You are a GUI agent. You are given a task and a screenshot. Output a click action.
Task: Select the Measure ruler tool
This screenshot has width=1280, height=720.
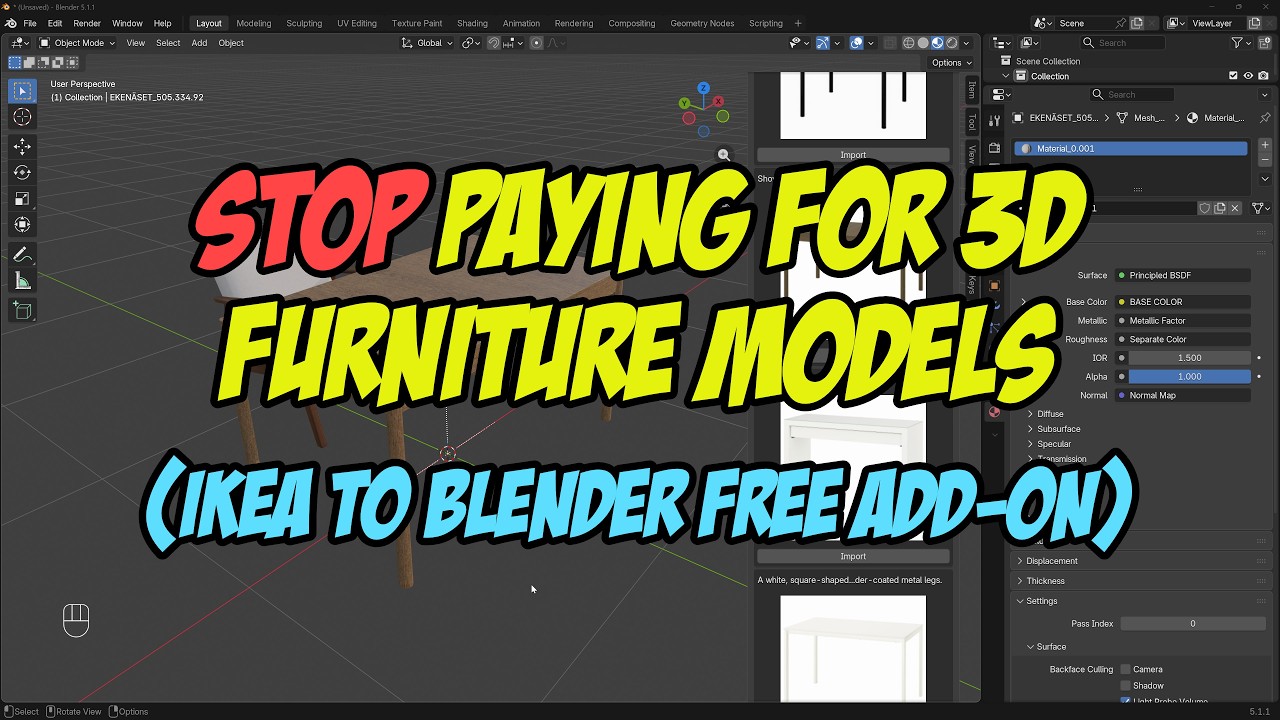pyautogui.click(x=22, y=281)
